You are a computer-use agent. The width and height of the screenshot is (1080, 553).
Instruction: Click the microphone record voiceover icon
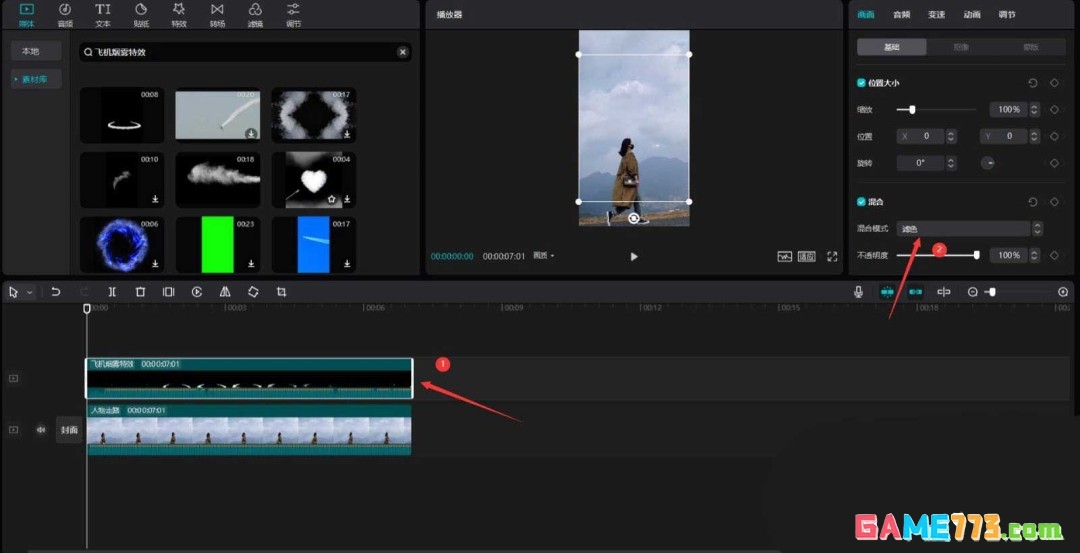(858, 292)
